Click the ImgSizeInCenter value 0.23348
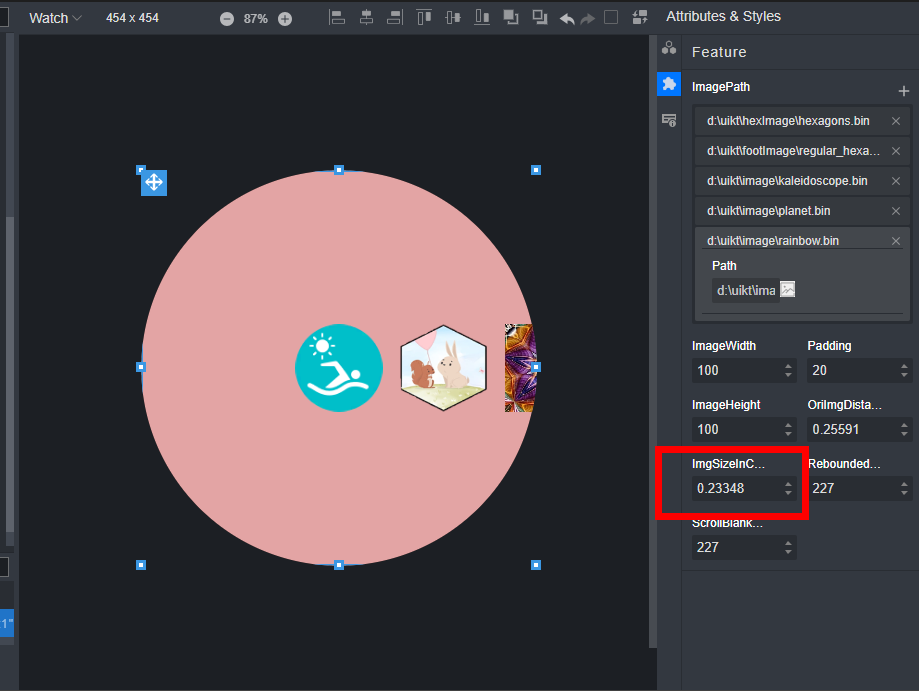The image size is (919, 691). [735, 489]
